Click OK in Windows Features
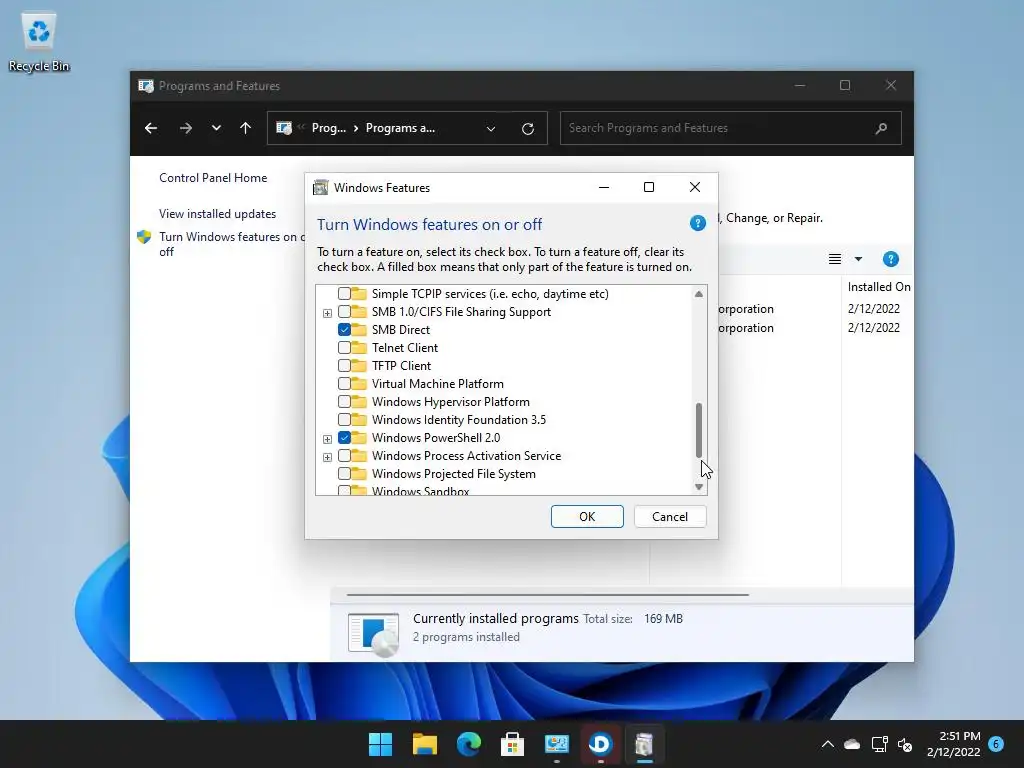The height and width of the screenshot is (768, 1024). (x=587, y=517)
